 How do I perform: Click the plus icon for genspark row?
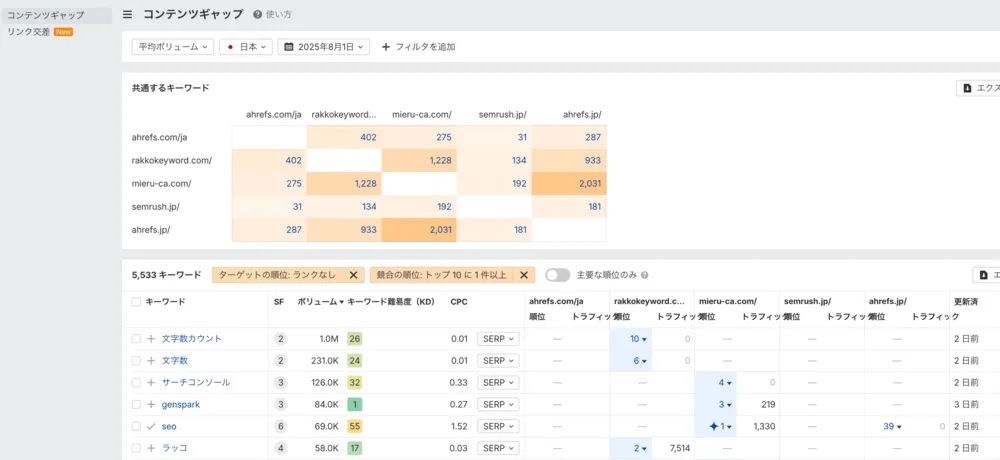151,404
